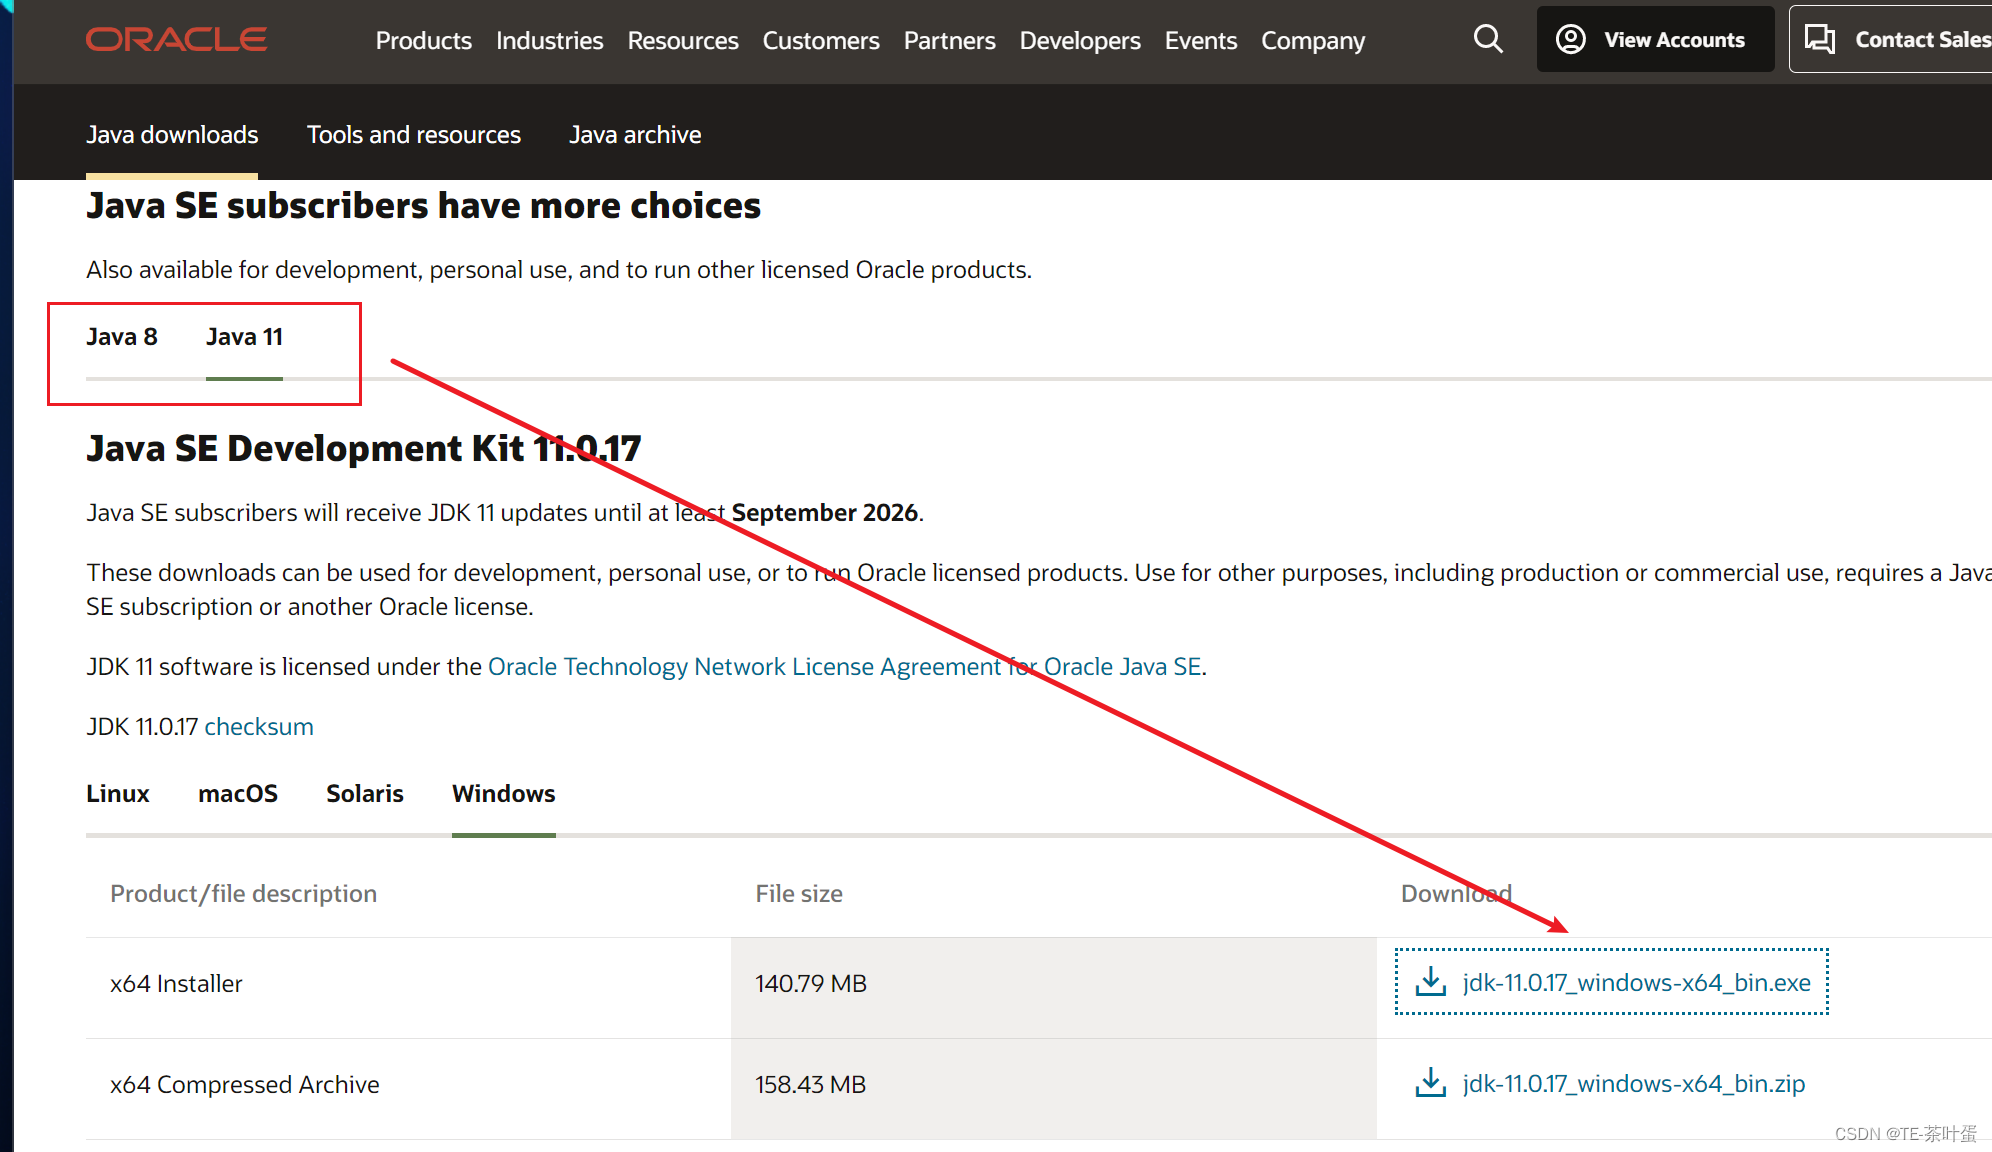Open the Company menu
This screenshot has width=1992, height=1152.
point(1313,40)
